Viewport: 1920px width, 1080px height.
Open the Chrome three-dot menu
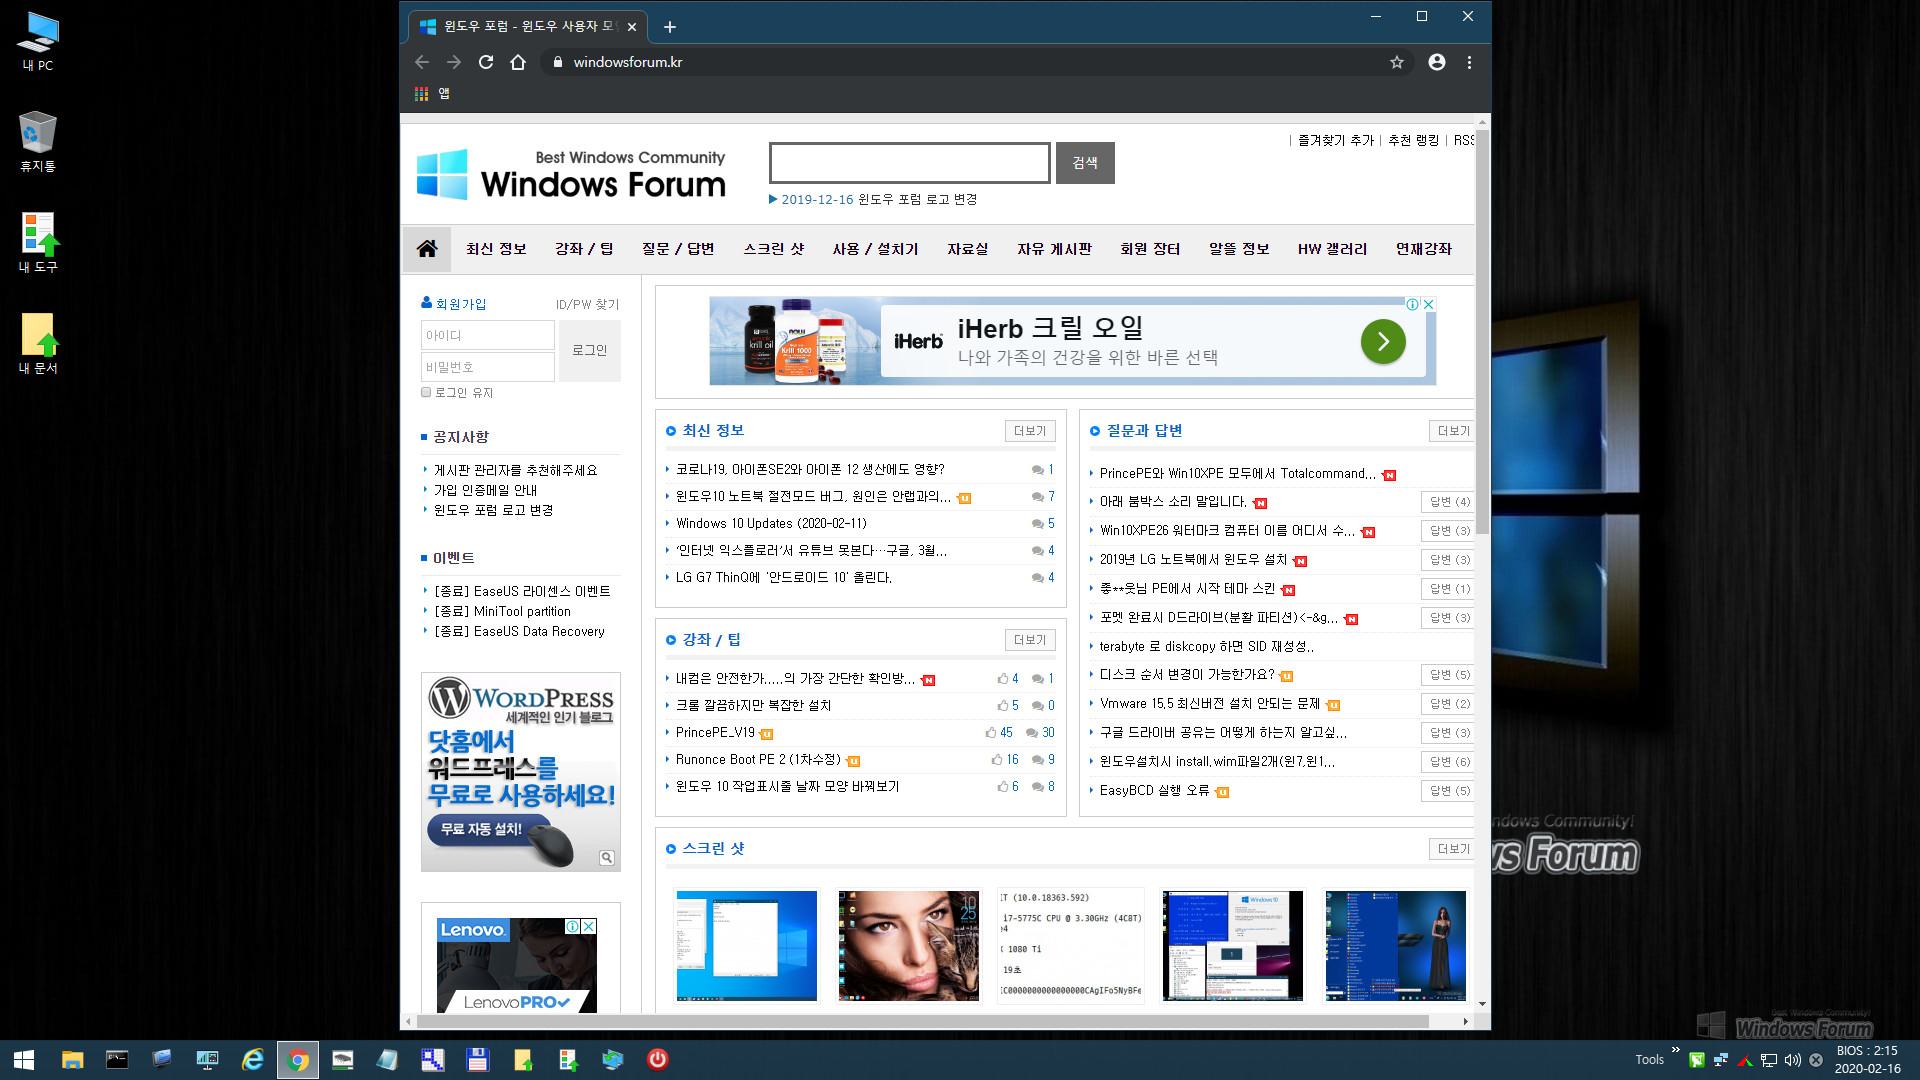pyautogui.click(x=1469, y=62)
